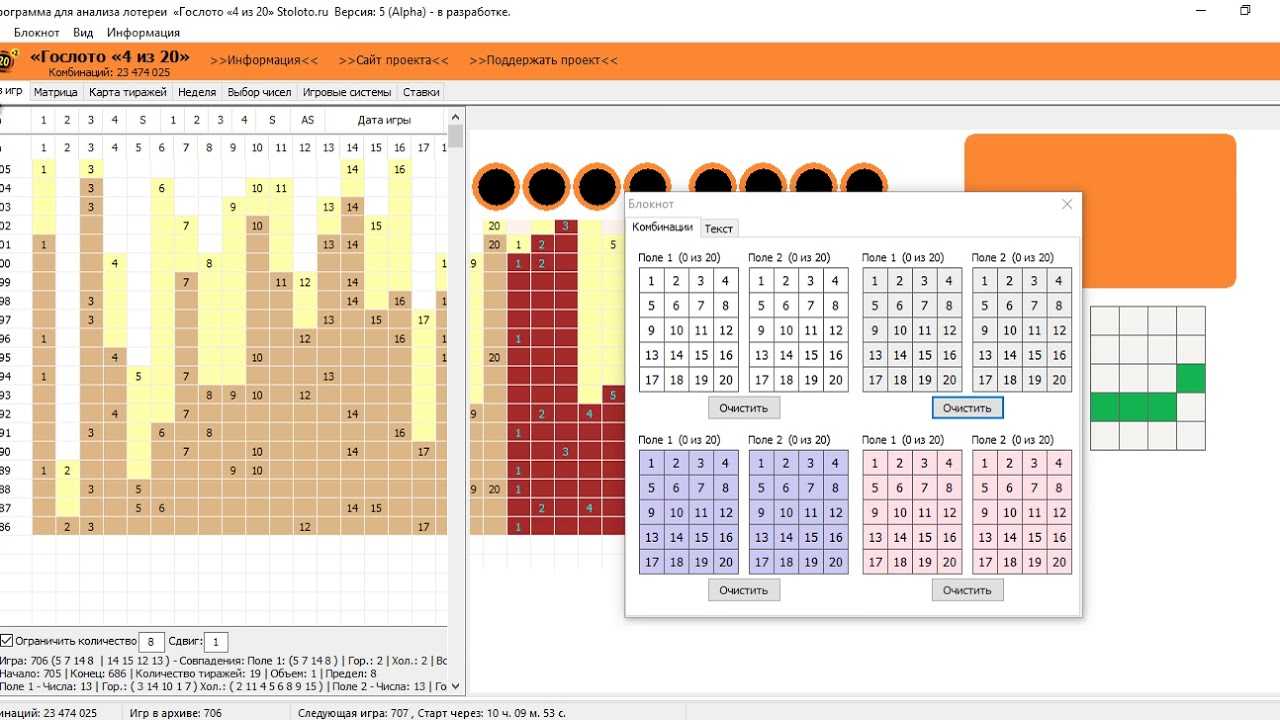
Task: Click Очистить under the gray number grids
Action: coord(967,408)
